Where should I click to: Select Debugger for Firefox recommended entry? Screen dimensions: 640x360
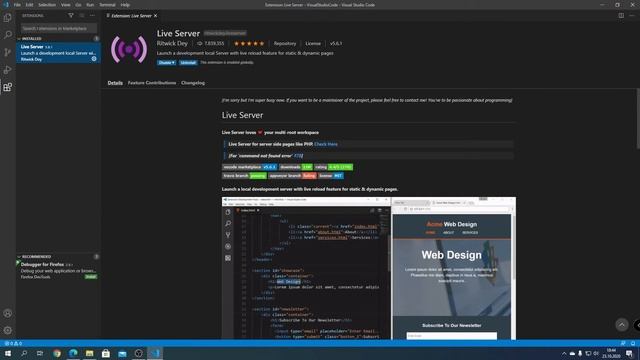[x=58, y=271]
